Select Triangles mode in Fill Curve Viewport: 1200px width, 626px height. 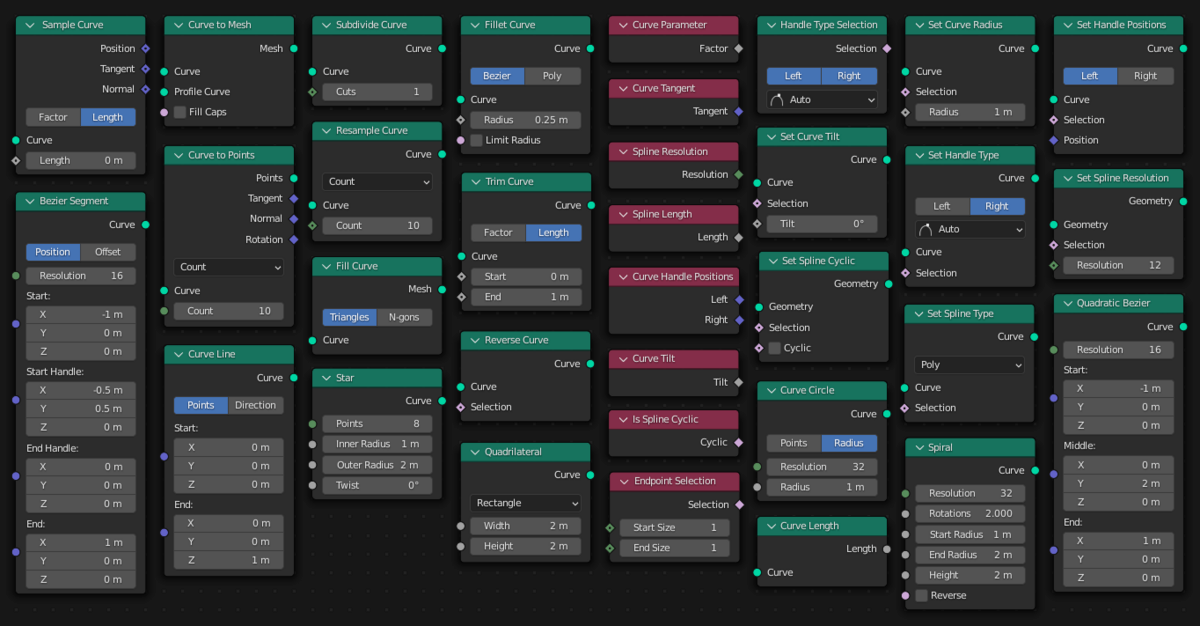tap(350, 317)
